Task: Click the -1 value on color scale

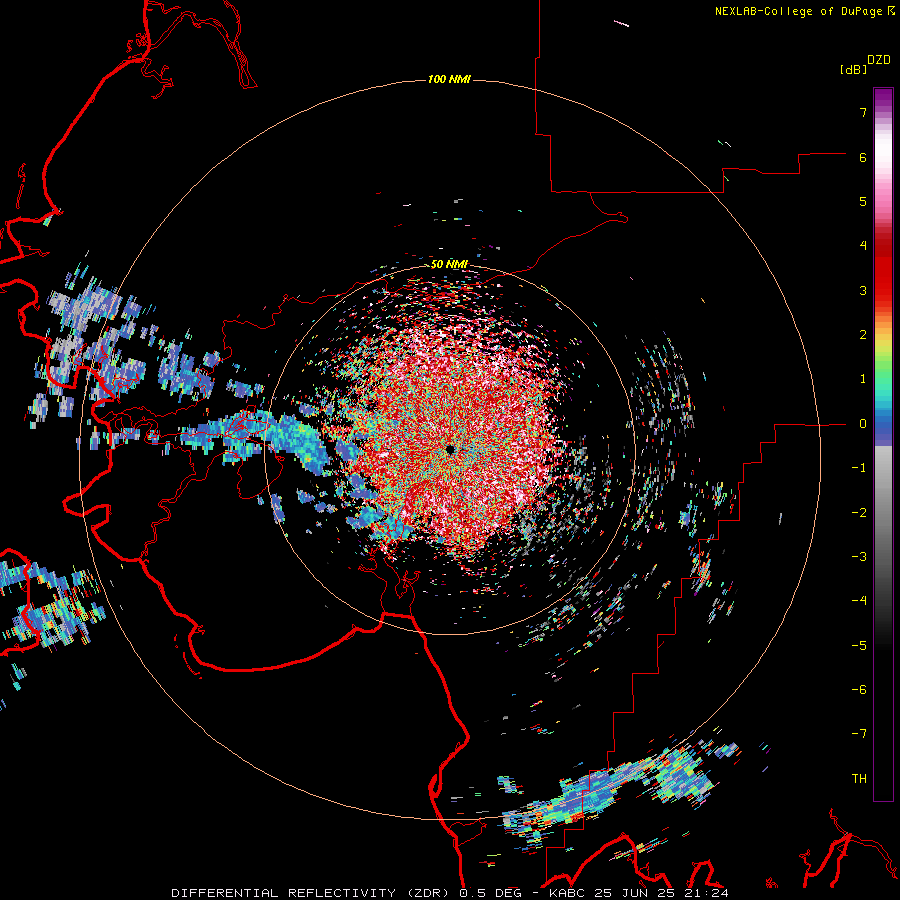Action: pyautogui.click(x=859, y=468)
